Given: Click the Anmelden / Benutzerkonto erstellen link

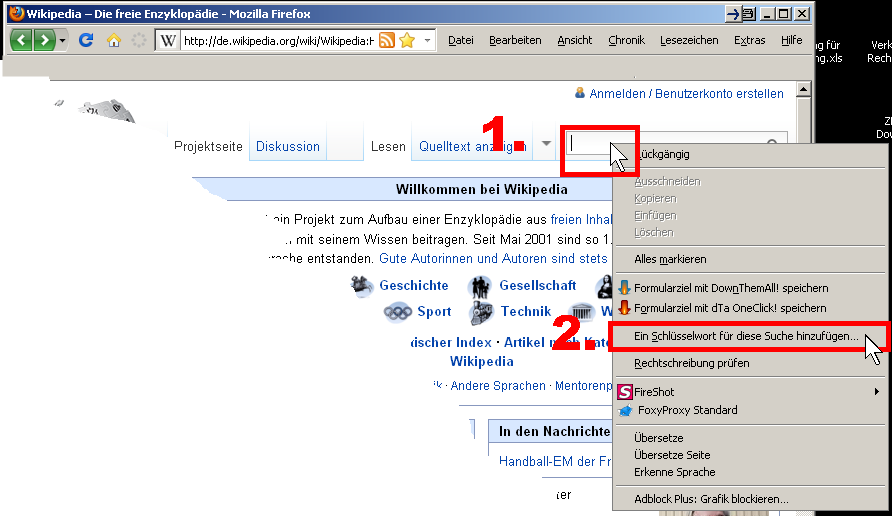Looking at the screenshot, I should 686,94.
